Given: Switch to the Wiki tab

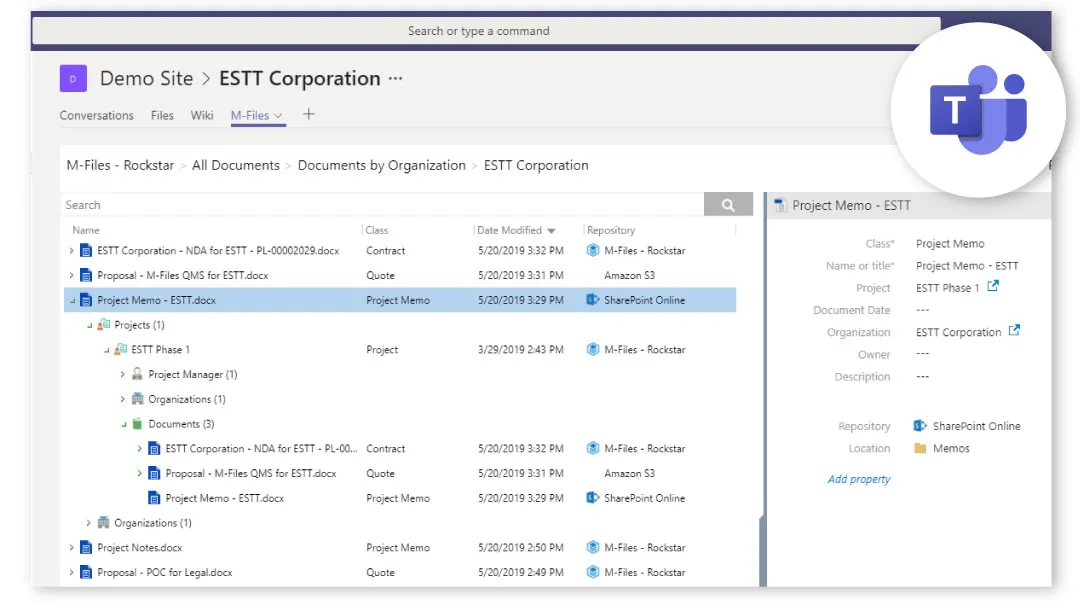Looking at the screenshot, I should click(202, 115).
